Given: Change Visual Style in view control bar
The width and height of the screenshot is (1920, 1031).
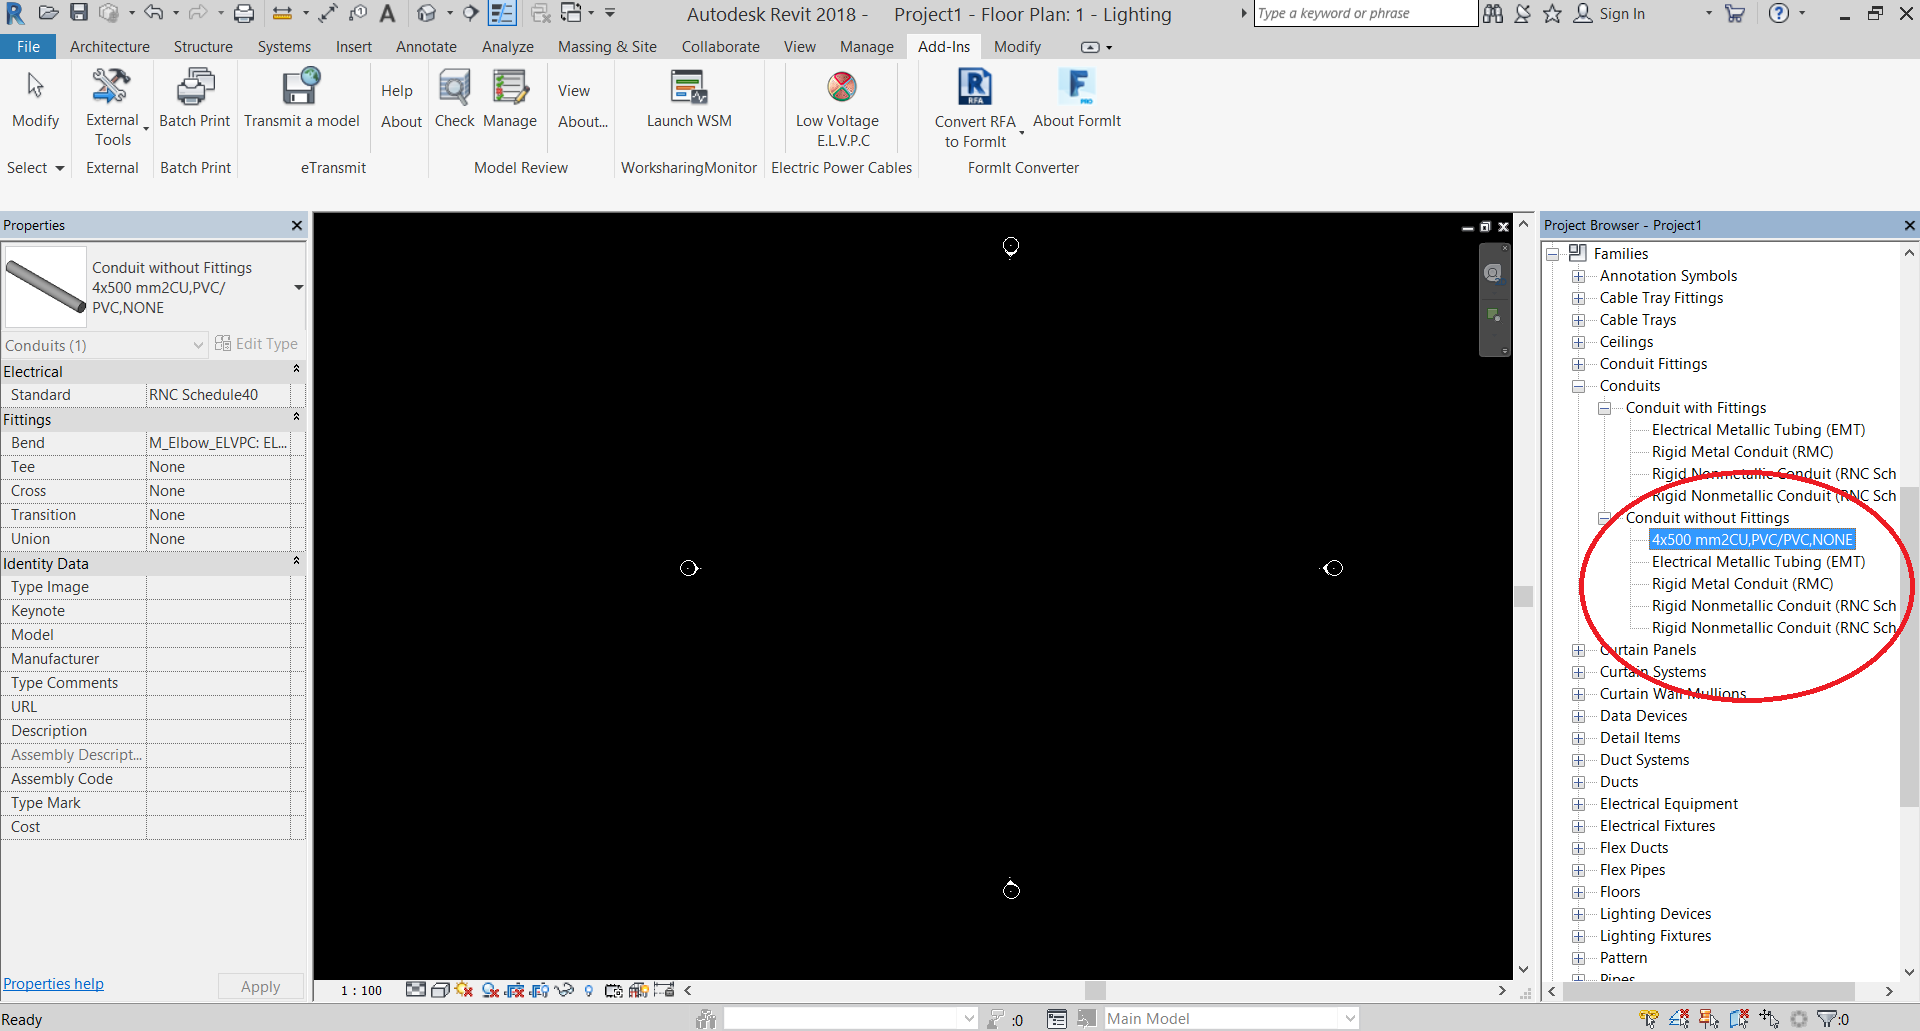Looking at the screenshot, I should click(x=440, y=990).
